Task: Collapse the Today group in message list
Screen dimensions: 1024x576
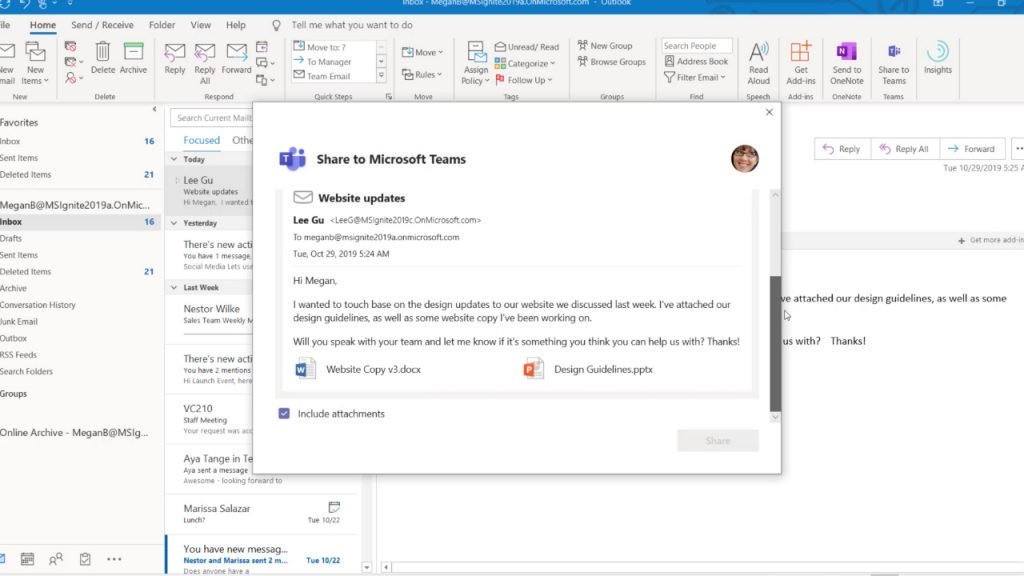Action: click(174, 159)
